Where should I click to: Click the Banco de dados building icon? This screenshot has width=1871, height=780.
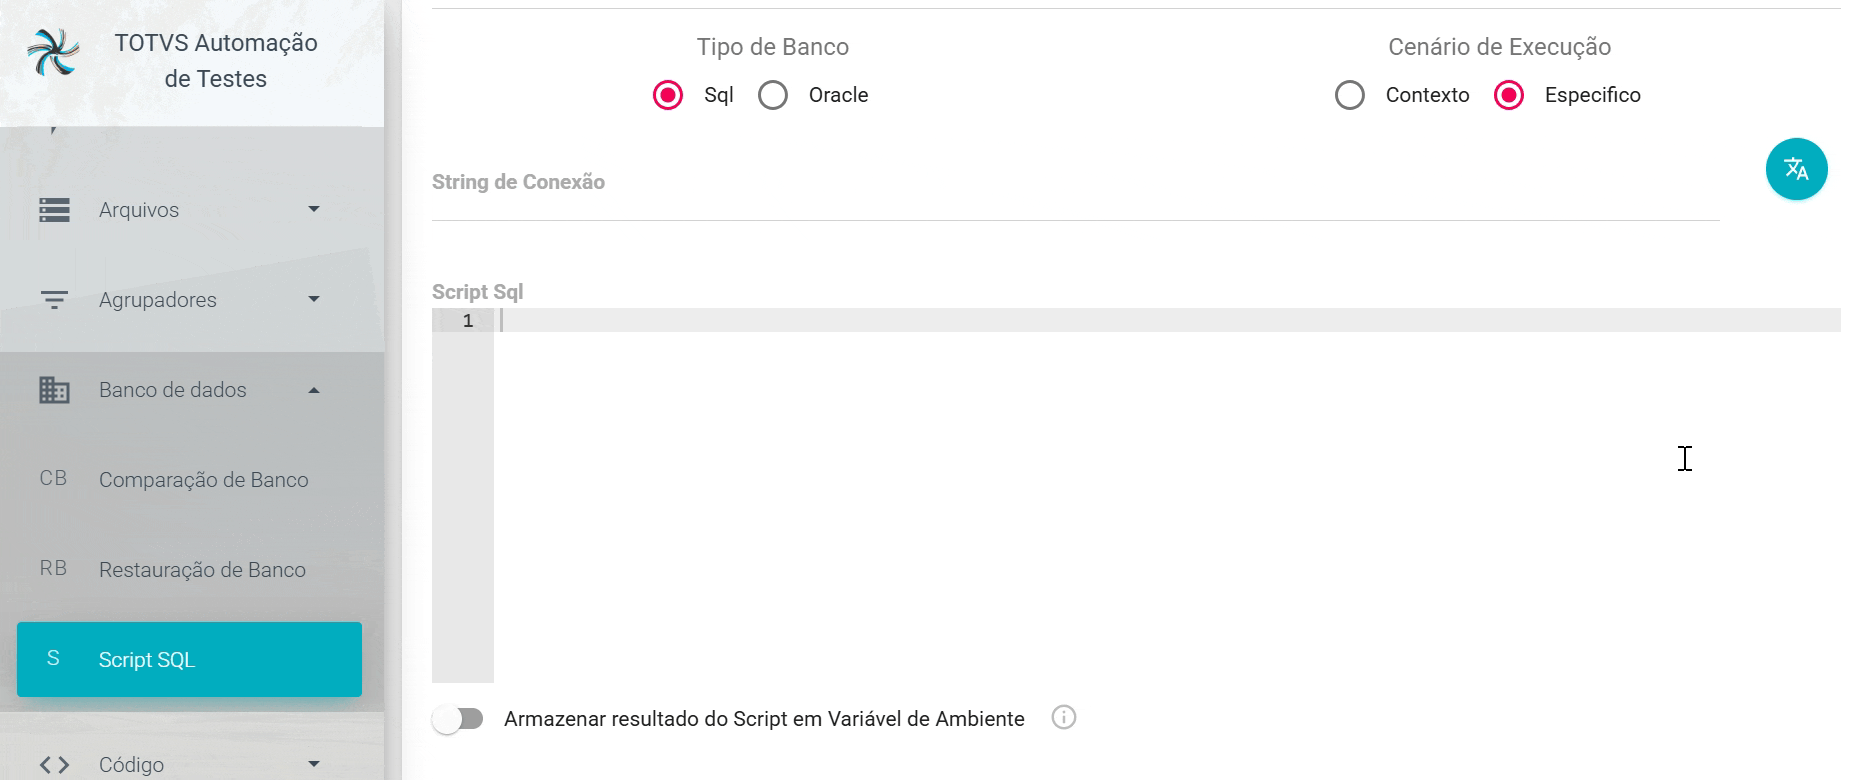(x=54, y=390)
